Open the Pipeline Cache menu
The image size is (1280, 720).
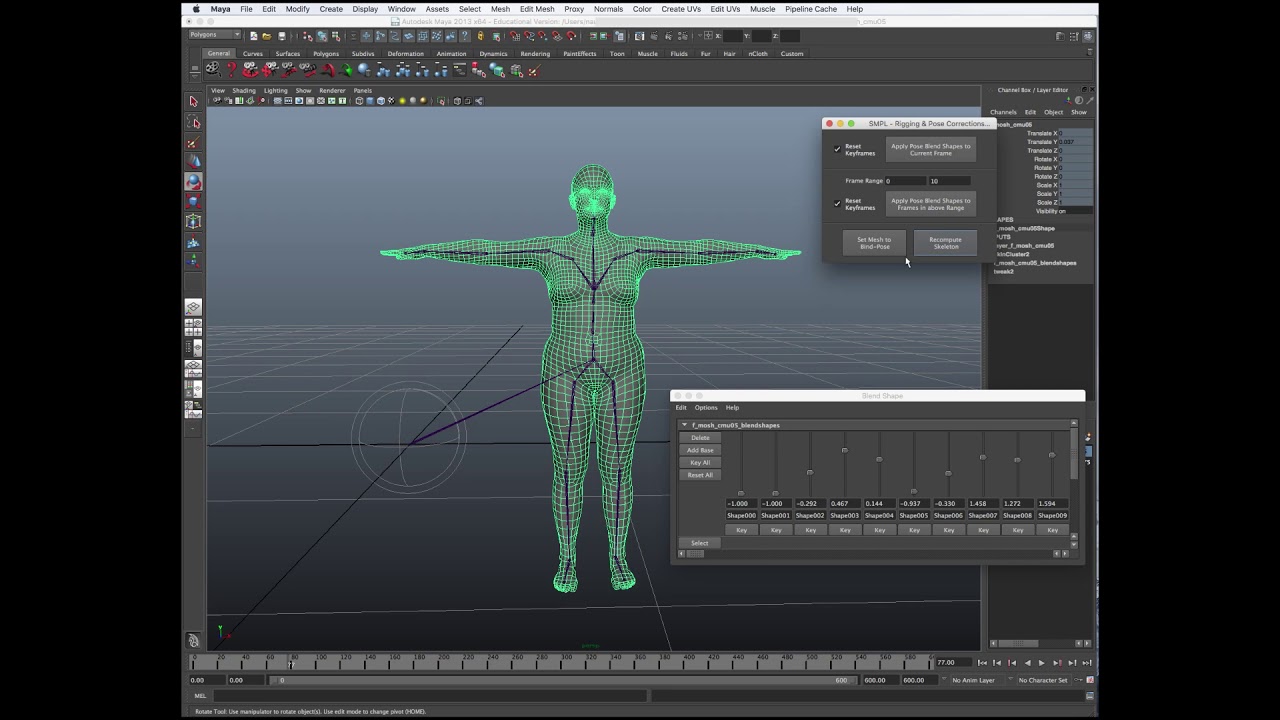coord(811,9)
